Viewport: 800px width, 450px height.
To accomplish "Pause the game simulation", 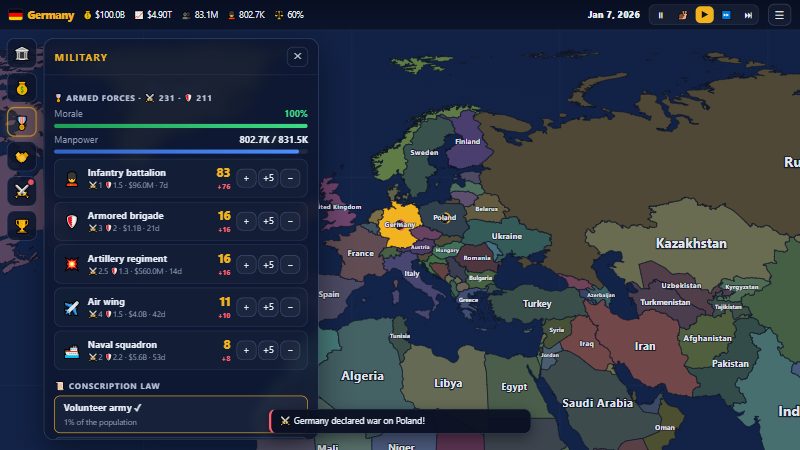I will [x=661, y=15].
